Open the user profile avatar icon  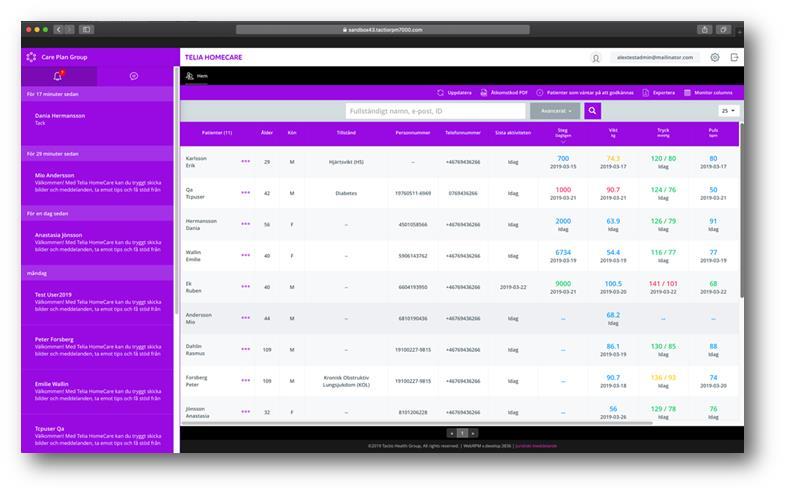tap(596, 58)
